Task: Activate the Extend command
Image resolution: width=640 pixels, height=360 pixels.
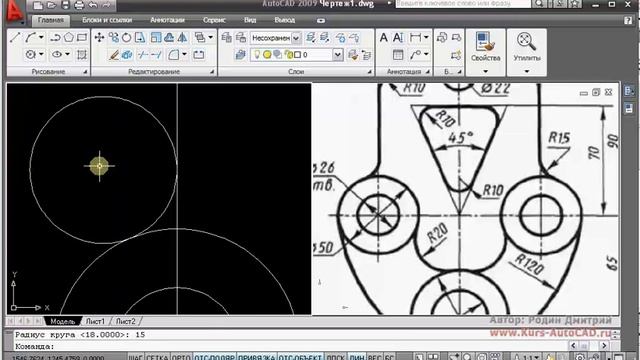Action: (x=156, y=54)
